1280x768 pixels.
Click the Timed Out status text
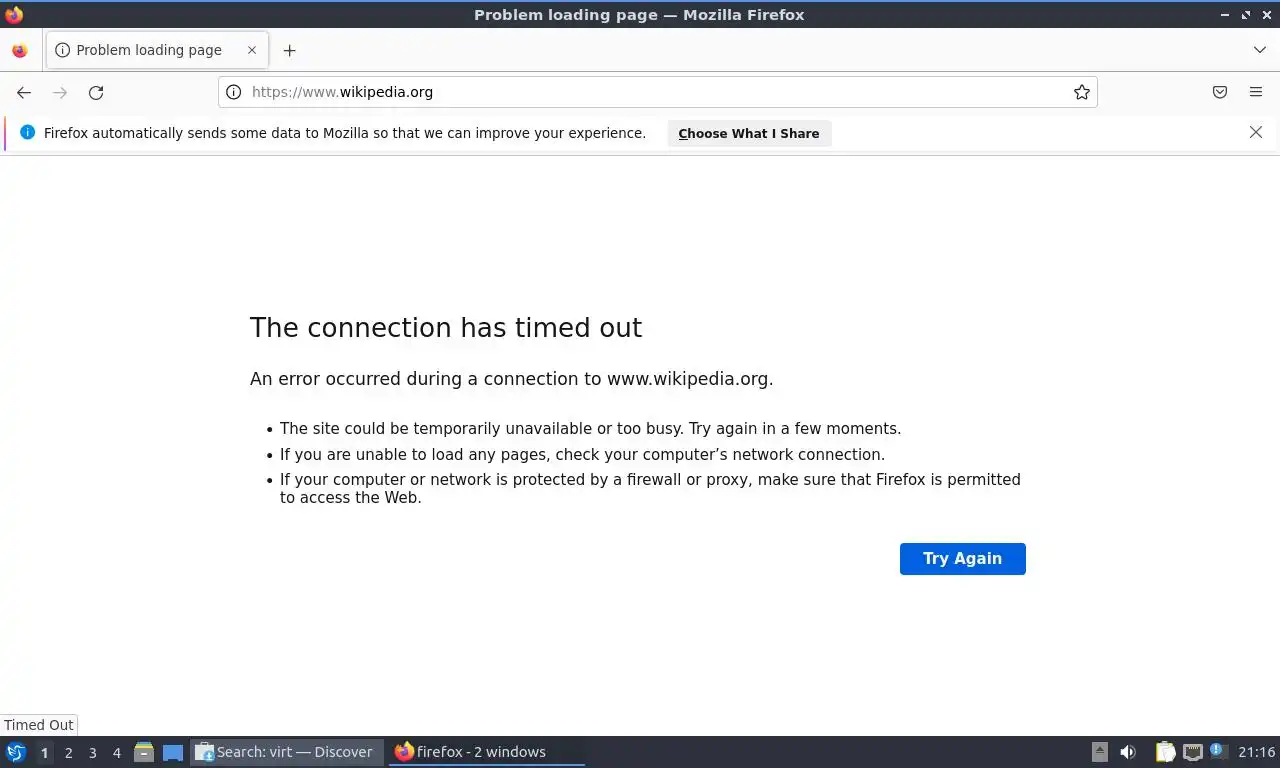coord(38,725)
